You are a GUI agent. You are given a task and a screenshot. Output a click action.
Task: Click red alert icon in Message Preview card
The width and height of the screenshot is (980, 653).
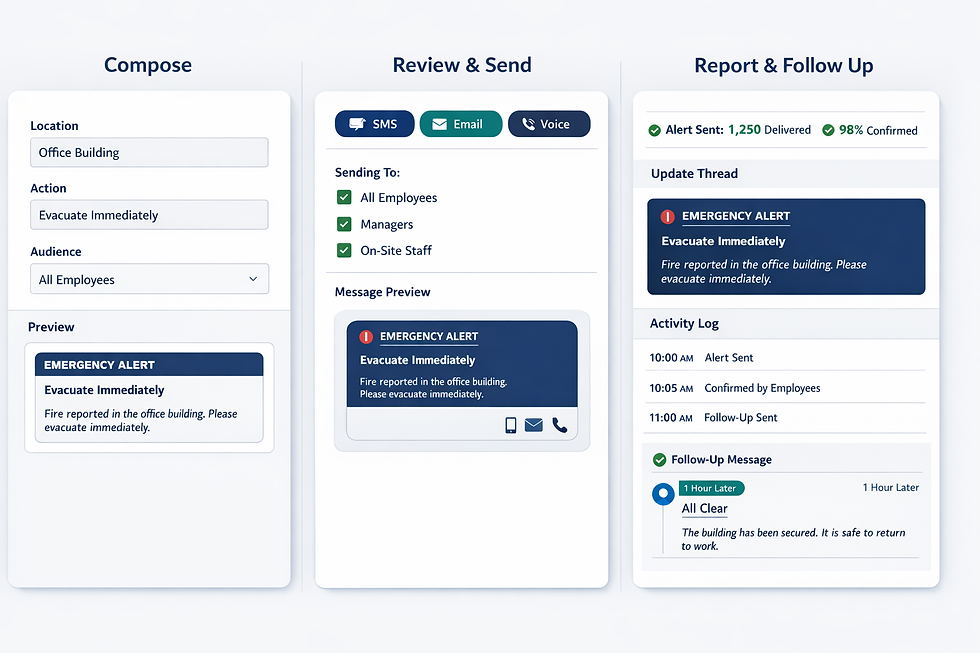tap(366, 337)
